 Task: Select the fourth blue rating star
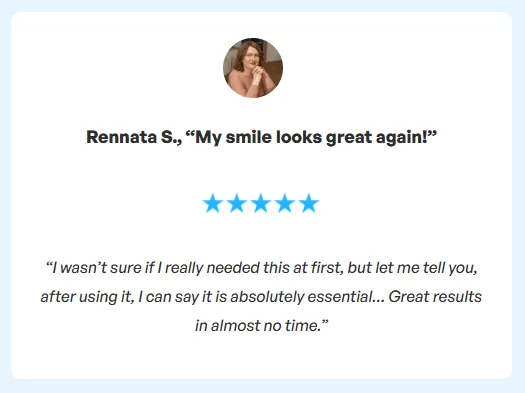(285, 203)
